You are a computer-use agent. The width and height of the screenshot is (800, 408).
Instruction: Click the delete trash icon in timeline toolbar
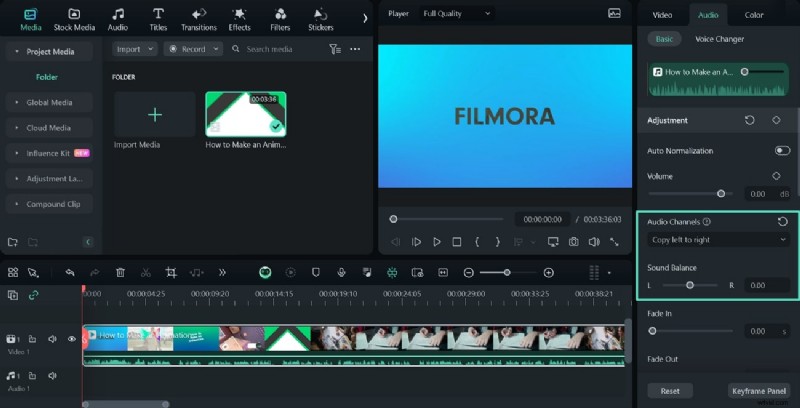(120, 272)
